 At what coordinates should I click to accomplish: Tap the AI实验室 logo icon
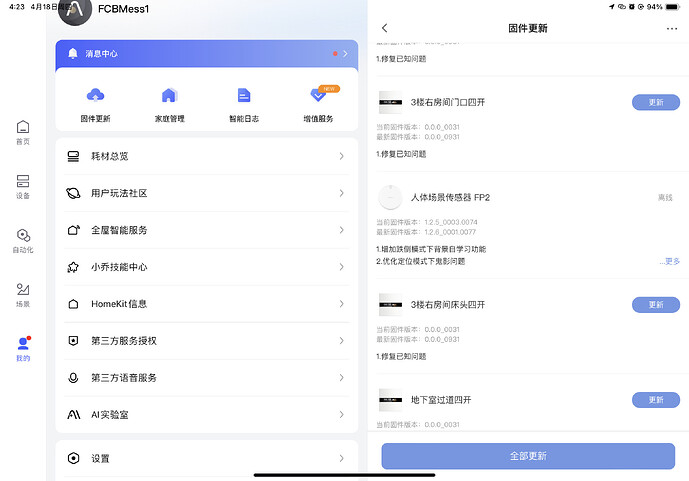coord(73,415)
